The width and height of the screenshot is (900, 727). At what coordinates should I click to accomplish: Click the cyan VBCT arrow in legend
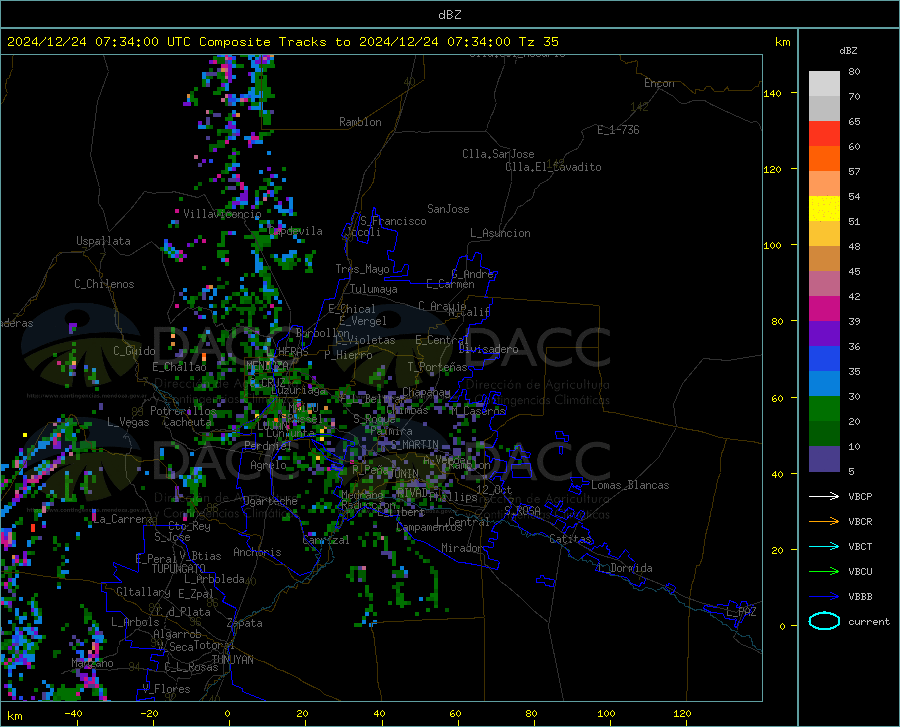click(824, 546)
